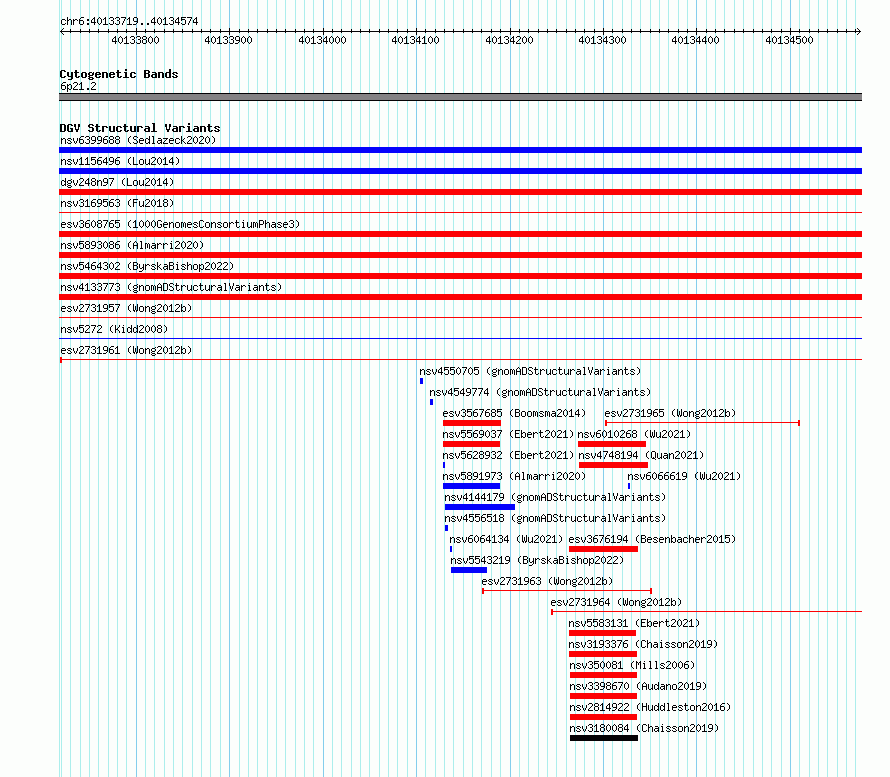Open nsv5569037 (Ebert2021) variant label
This screenshot has width=890, height=777.
(508, 434)
